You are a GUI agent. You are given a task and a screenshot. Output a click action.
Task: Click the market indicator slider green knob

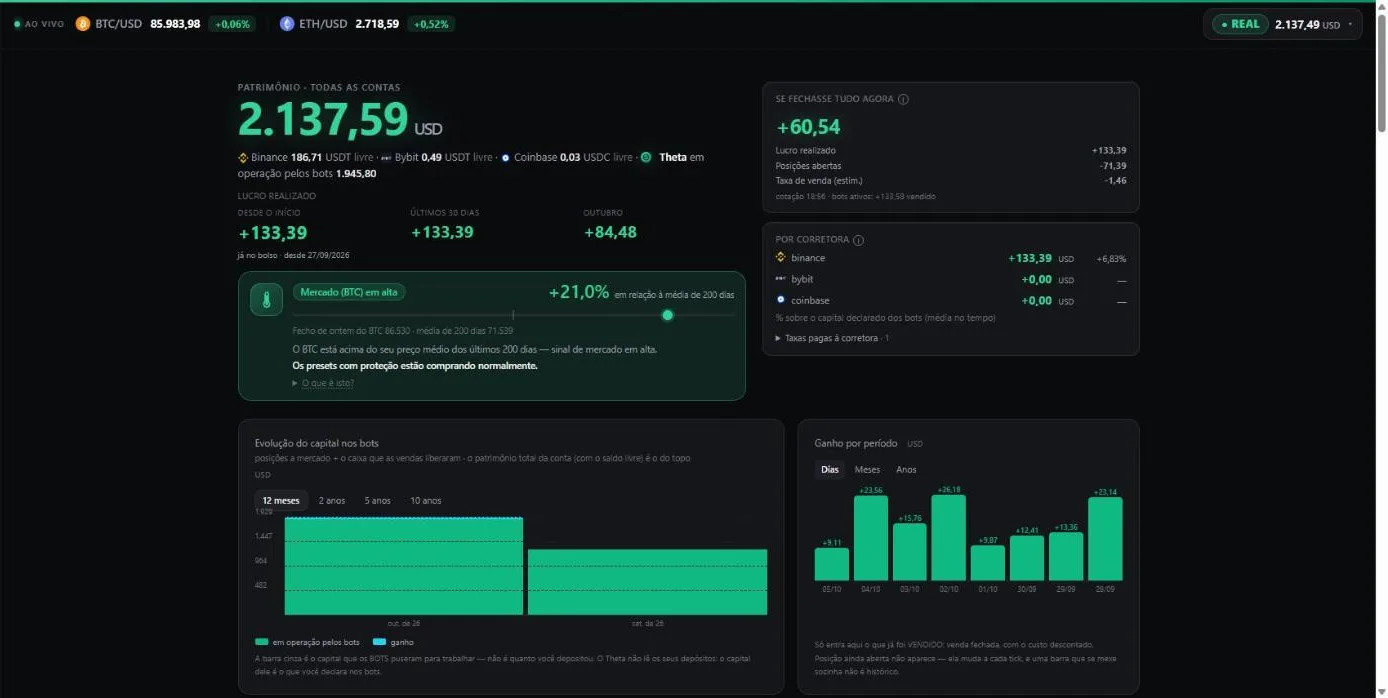pos(668,315)
